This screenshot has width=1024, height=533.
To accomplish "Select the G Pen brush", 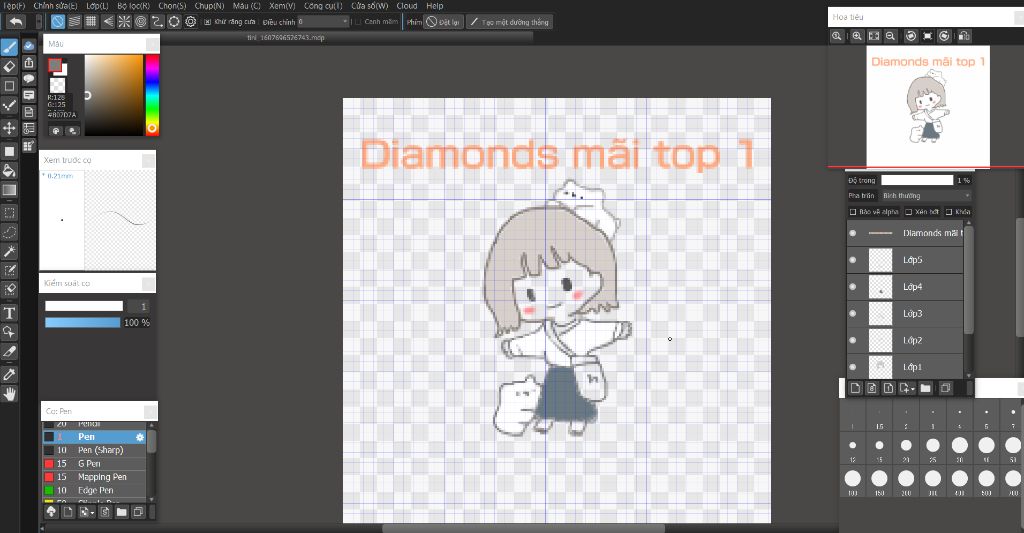I will (95, 464).
